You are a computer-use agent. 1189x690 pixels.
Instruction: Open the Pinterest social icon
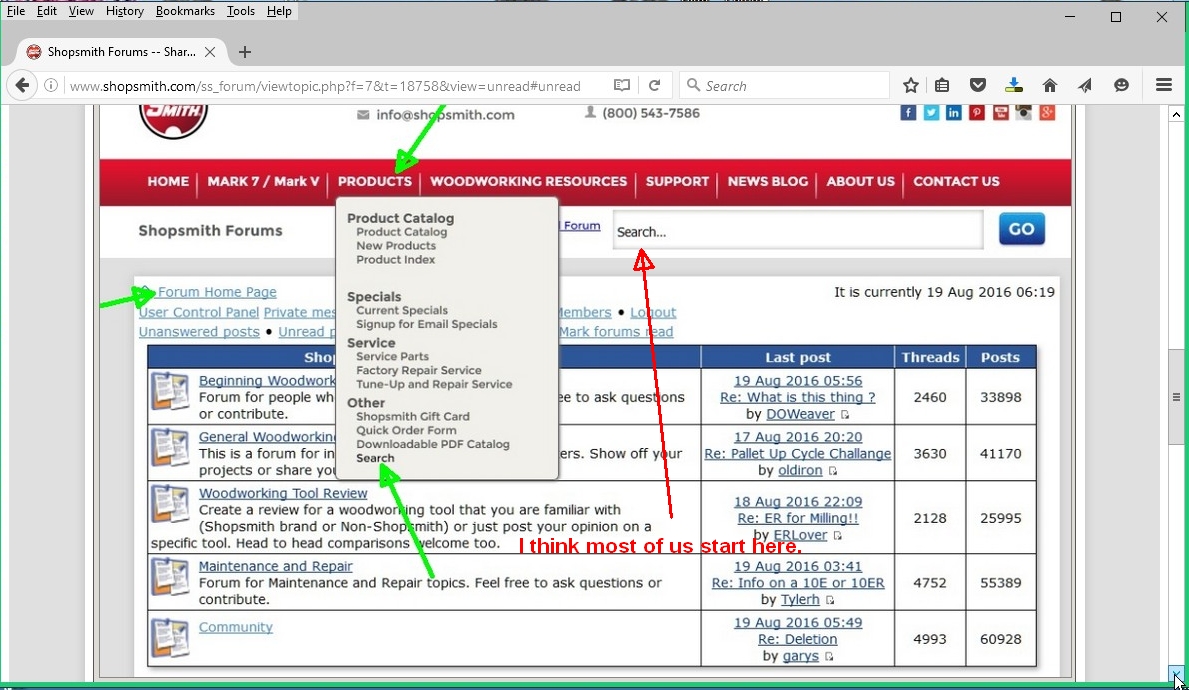(x=977, y=113)
